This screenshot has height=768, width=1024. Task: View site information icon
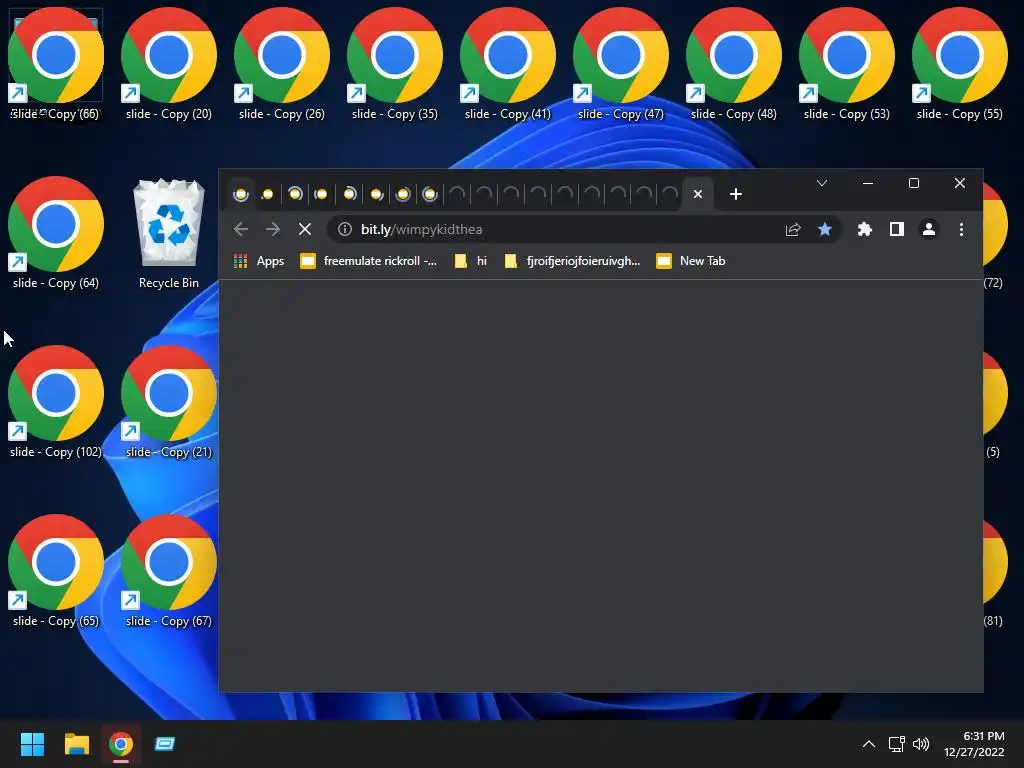[x=345, y=229]
